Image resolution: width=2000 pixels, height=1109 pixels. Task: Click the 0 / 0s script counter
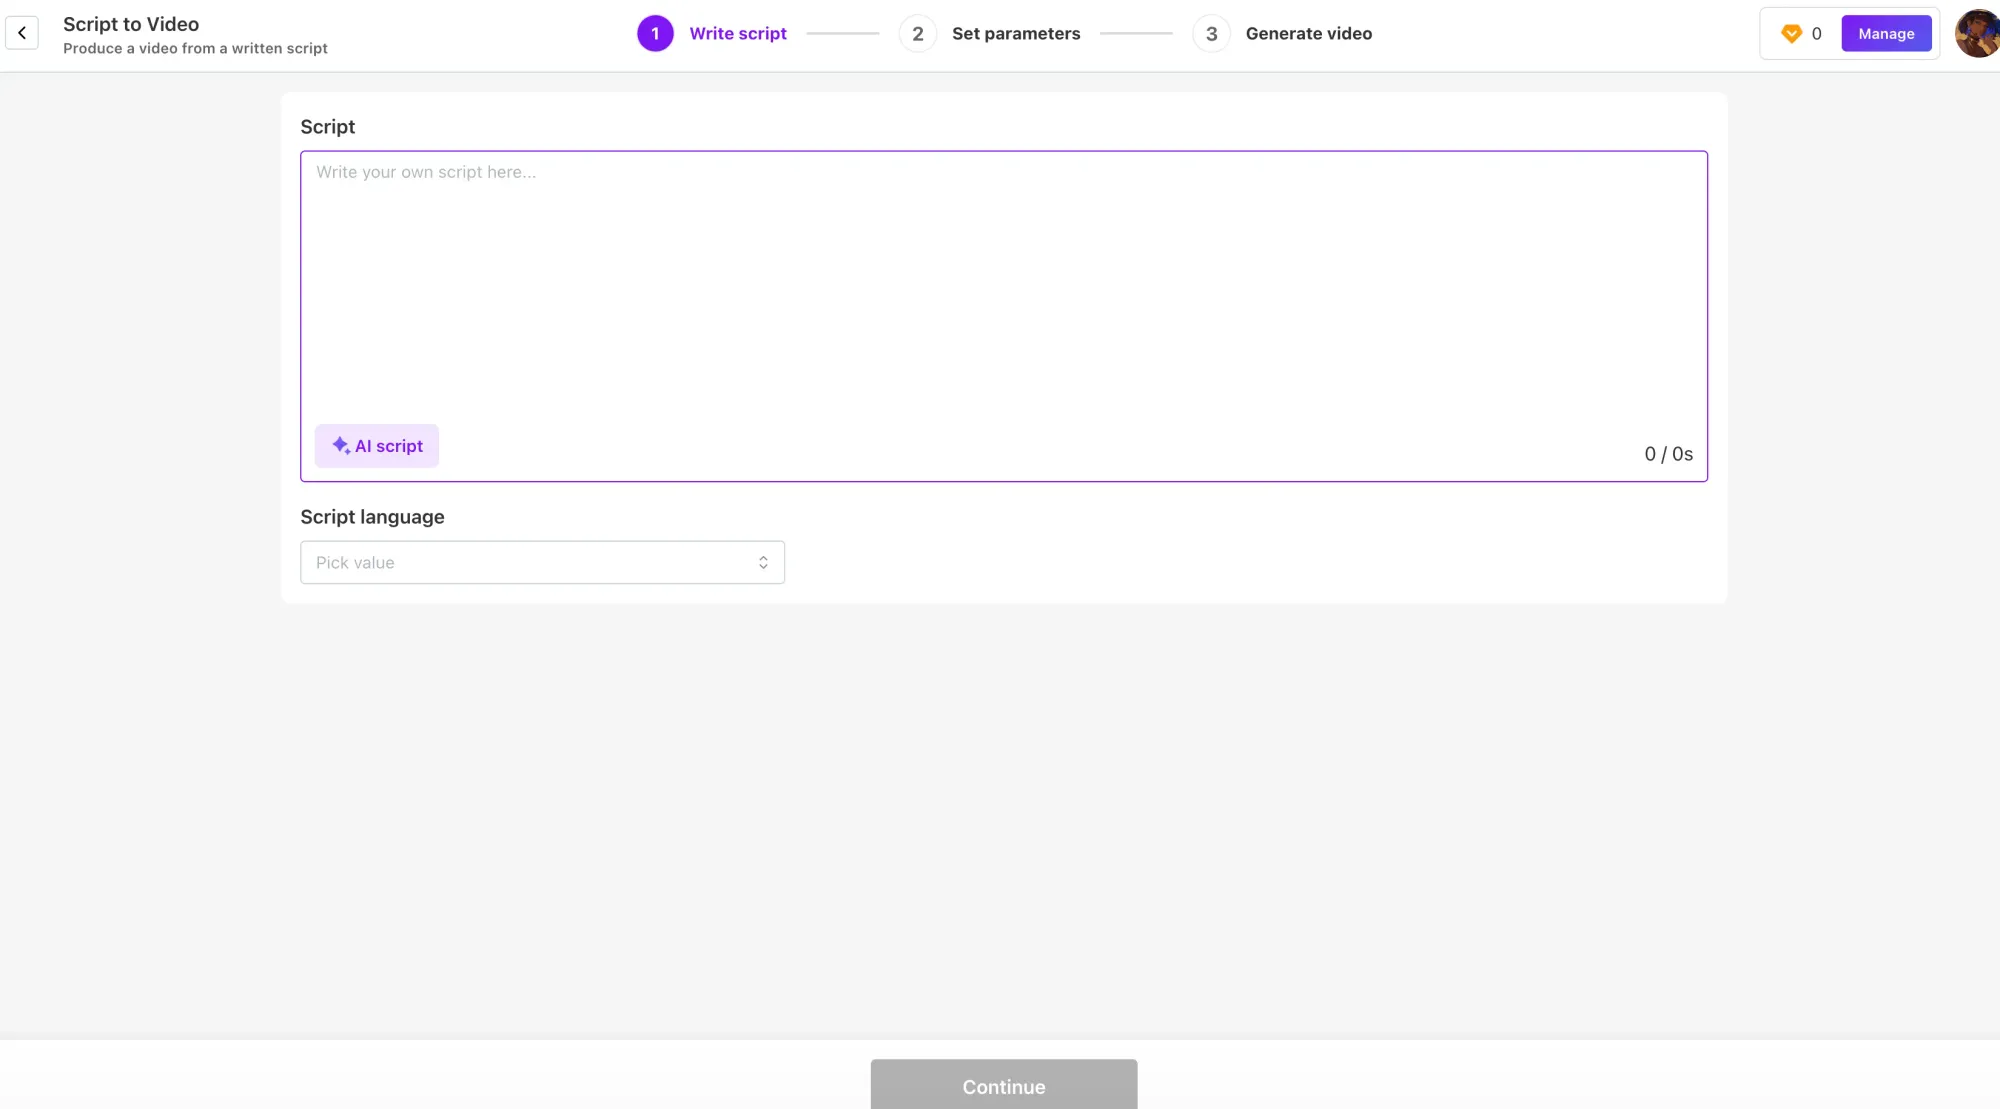tap(1668, 454)
